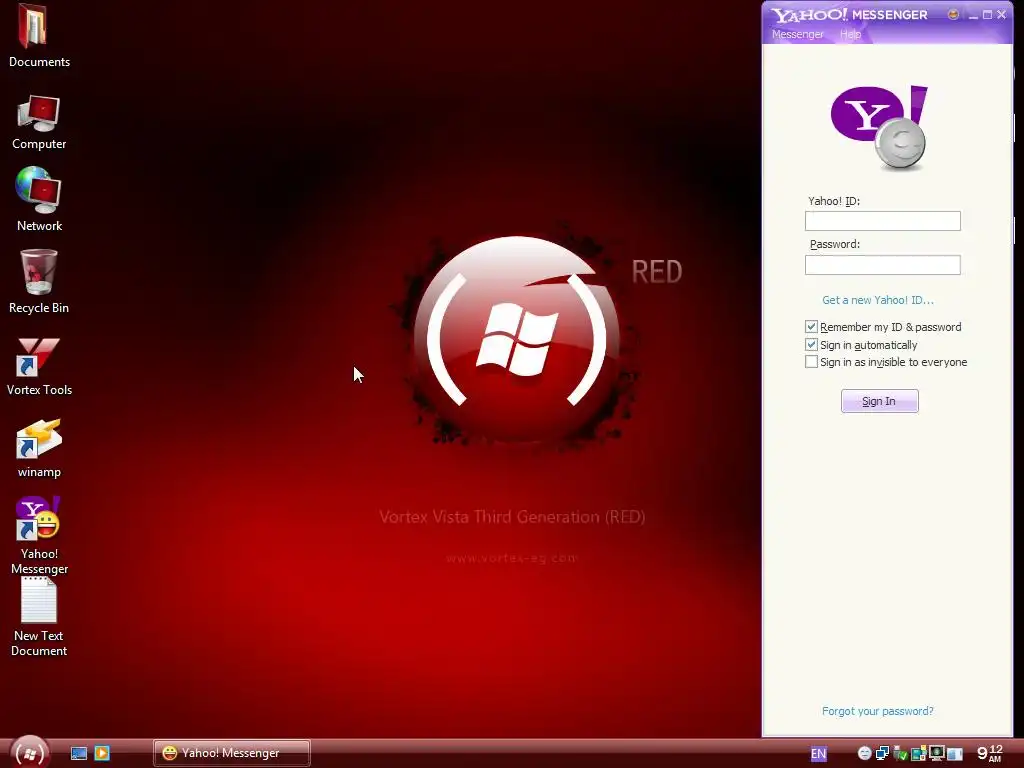Image resolution: width=1024 pixels, height=768 pixels.
Task: Click the taskbar clock showing 9:12 AM
Action: point(990,753)
